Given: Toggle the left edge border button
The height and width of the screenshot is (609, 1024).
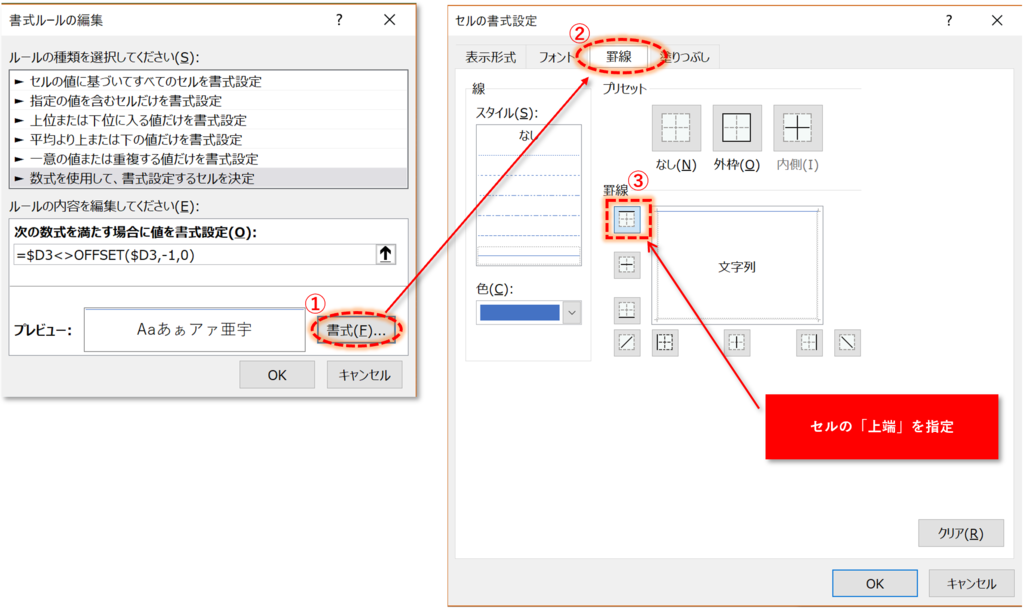Looking at the screenshot, I should point(665,342).
